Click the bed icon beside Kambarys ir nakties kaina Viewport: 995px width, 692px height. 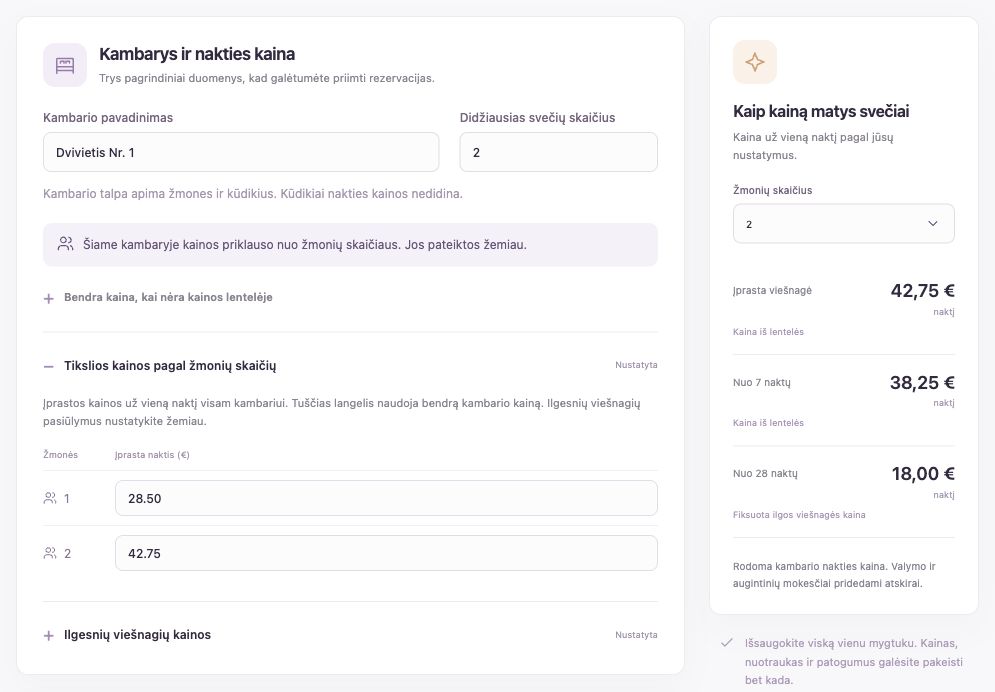point(65,65)
